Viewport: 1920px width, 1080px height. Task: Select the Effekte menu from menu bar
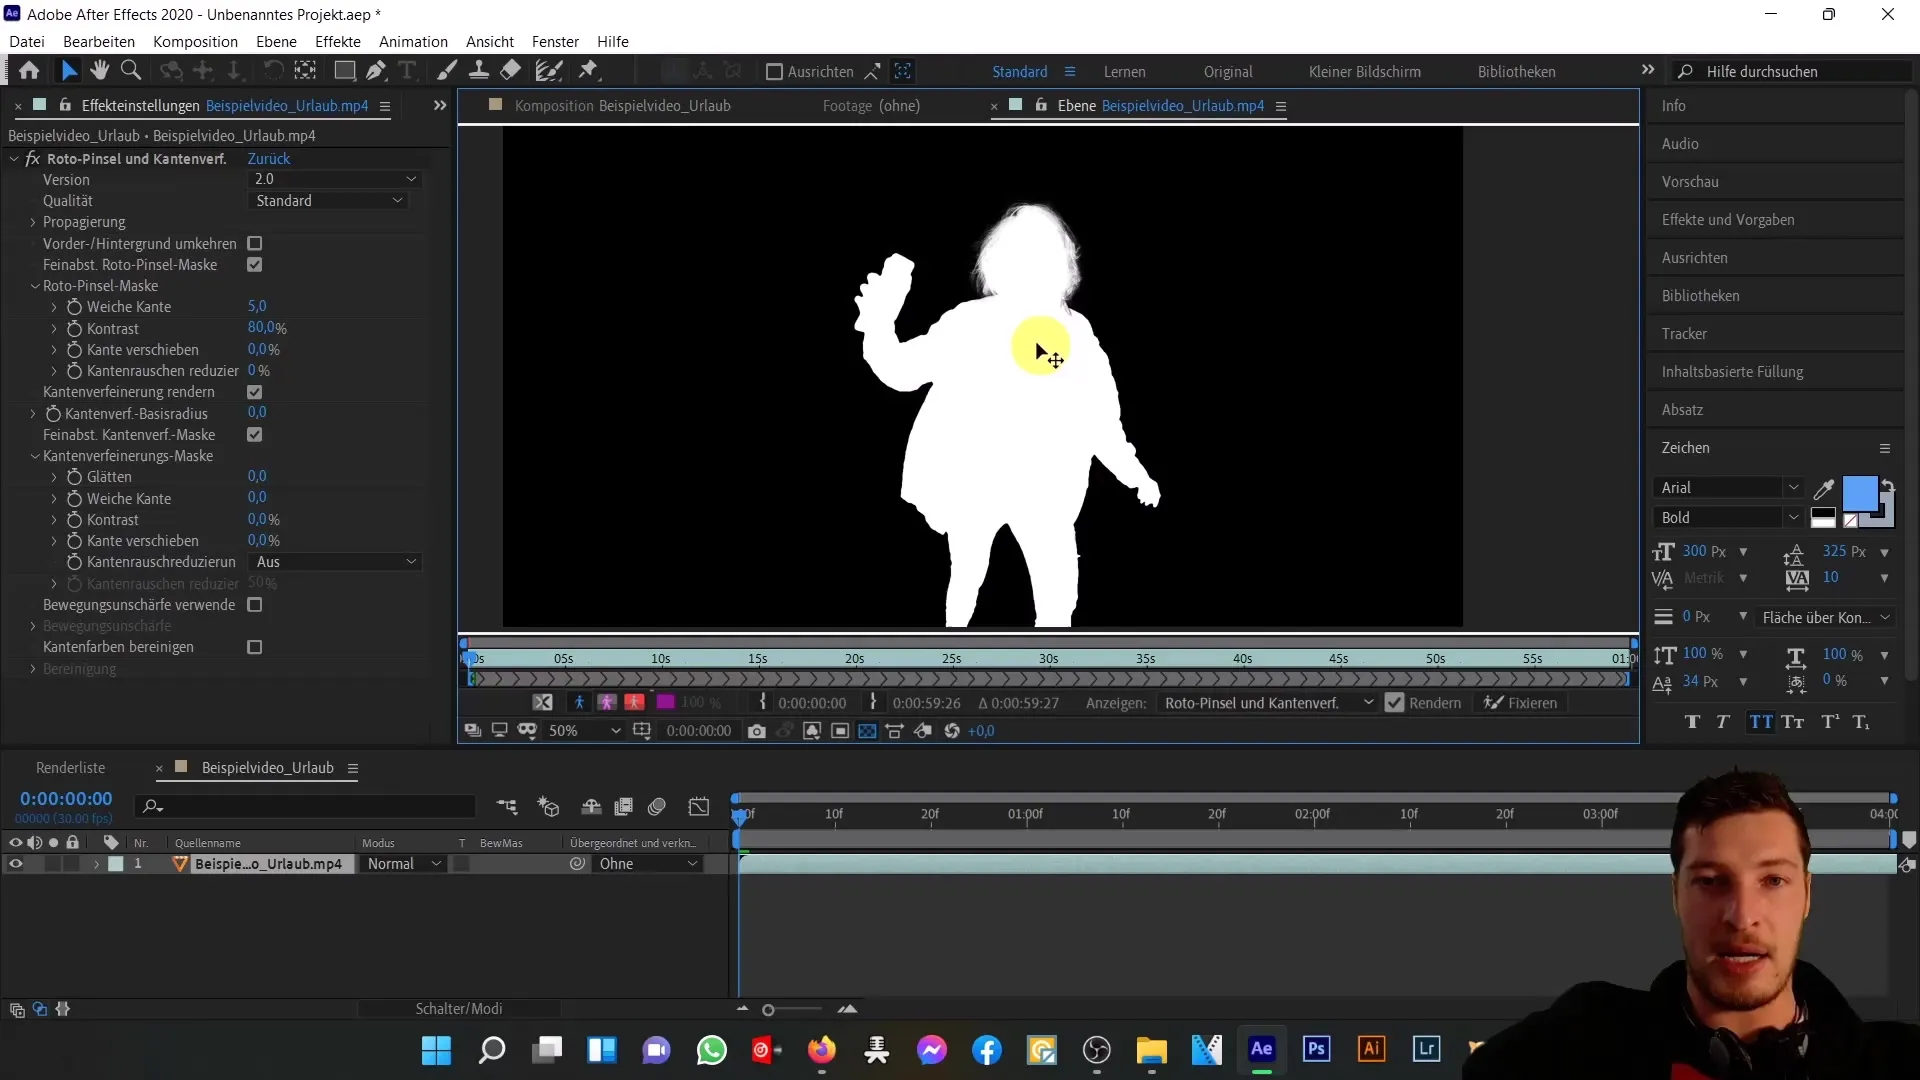(x=339, y=41)
